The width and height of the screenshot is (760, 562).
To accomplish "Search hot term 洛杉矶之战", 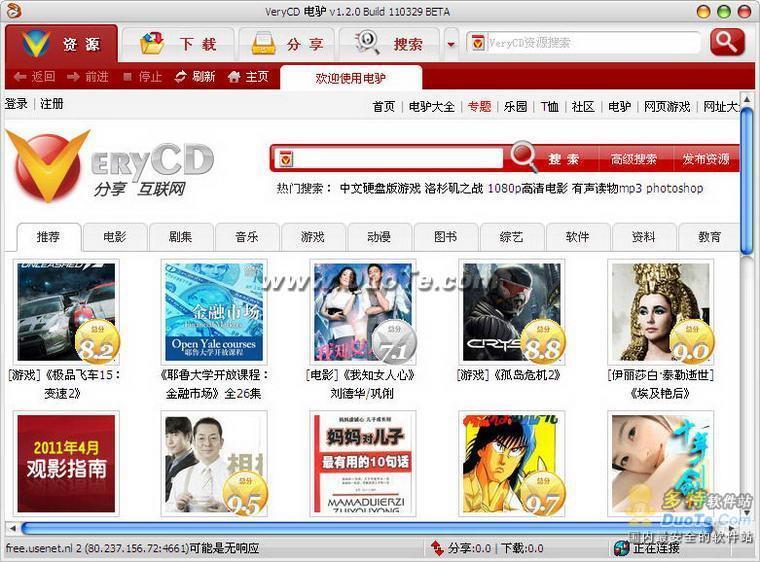I will 454,188.
